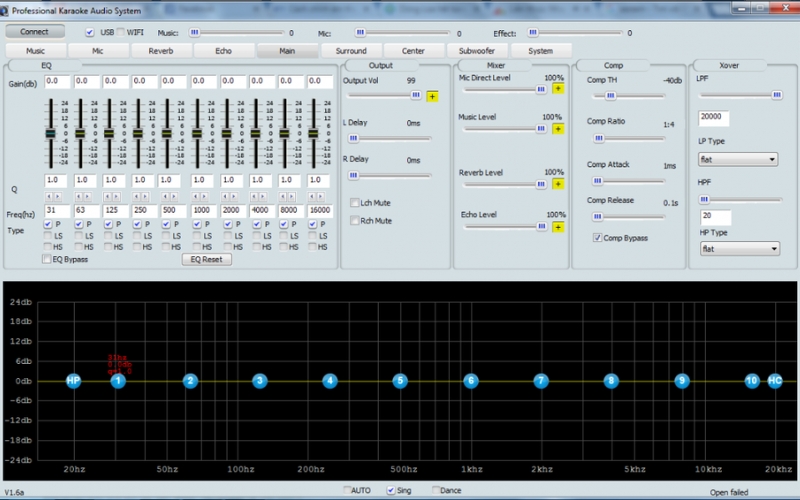Image resolution: width=800 pixels, height=500 pixels.
Task: Click the Mic slider handle
Action: pyautogui.click(x=360, y=32)
